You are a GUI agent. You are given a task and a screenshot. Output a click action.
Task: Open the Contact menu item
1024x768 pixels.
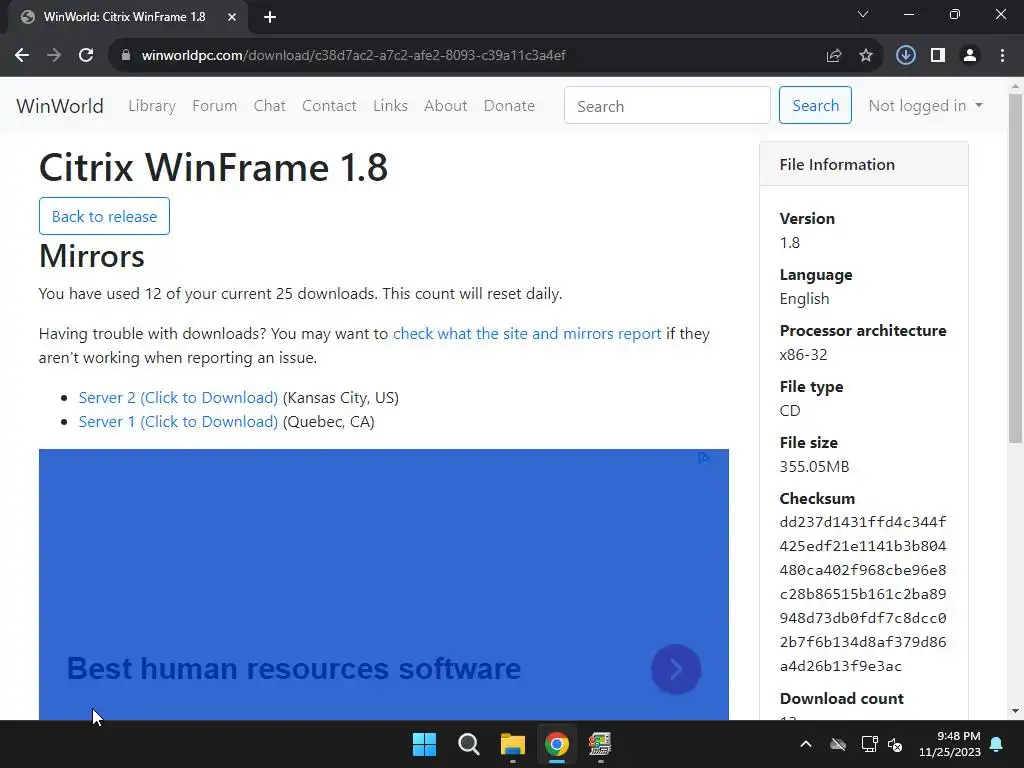tap(329, 106)
